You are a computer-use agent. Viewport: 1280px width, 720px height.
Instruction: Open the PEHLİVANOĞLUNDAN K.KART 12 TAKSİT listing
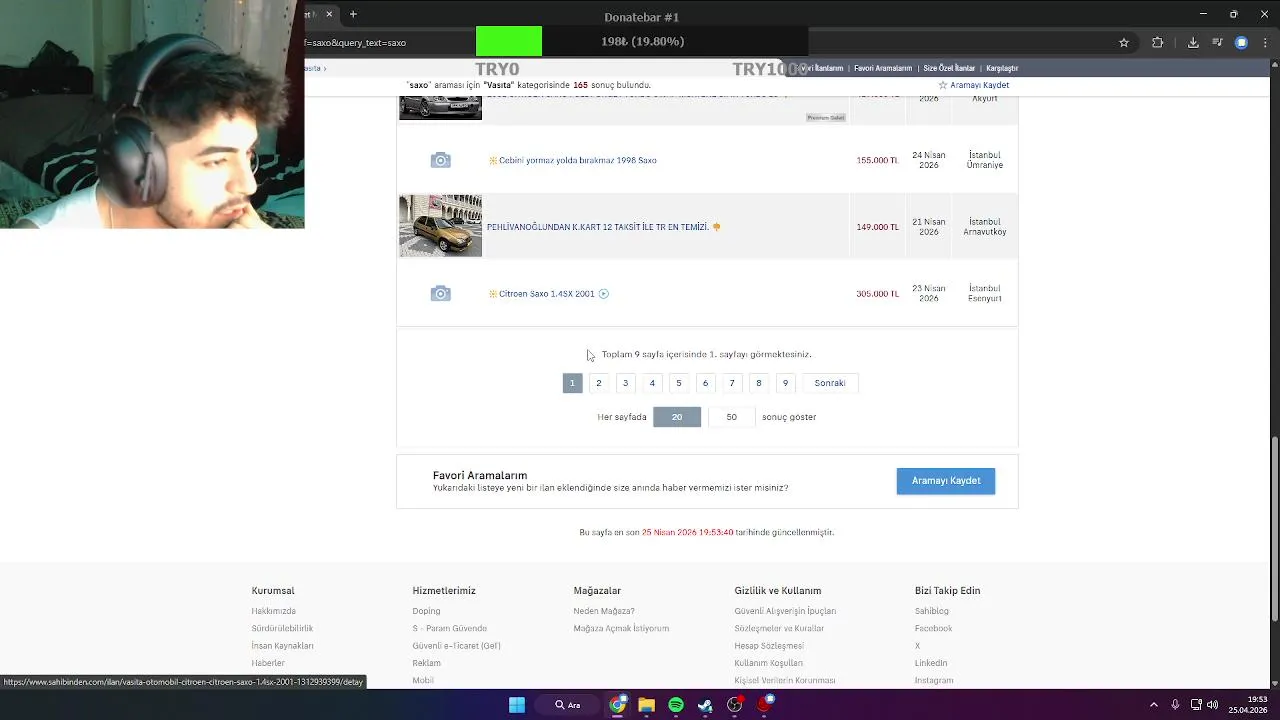pos(597,227)
